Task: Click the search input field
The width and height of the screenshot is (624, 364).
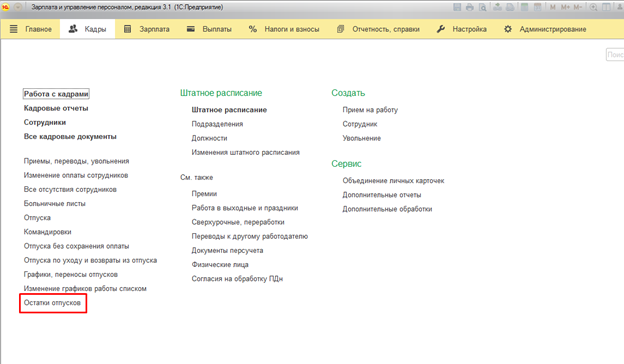Action: [615, 55]
